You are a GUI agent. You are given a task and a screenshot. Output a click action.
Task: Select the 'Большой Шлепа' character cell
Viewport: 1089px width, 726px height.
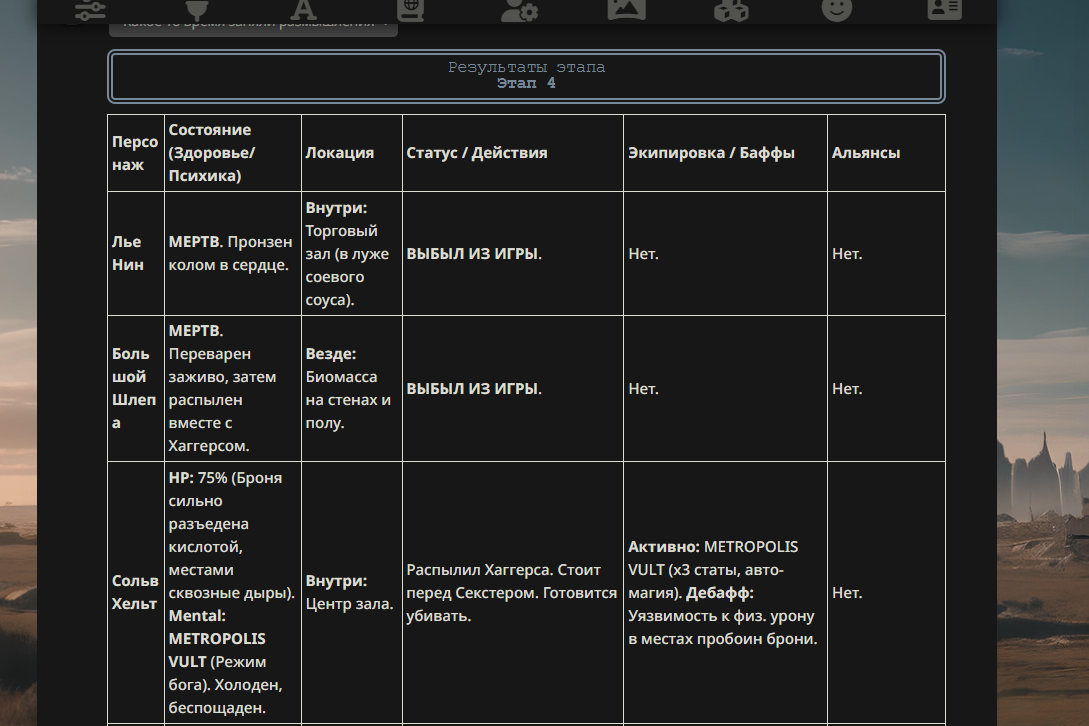point(136,388)
